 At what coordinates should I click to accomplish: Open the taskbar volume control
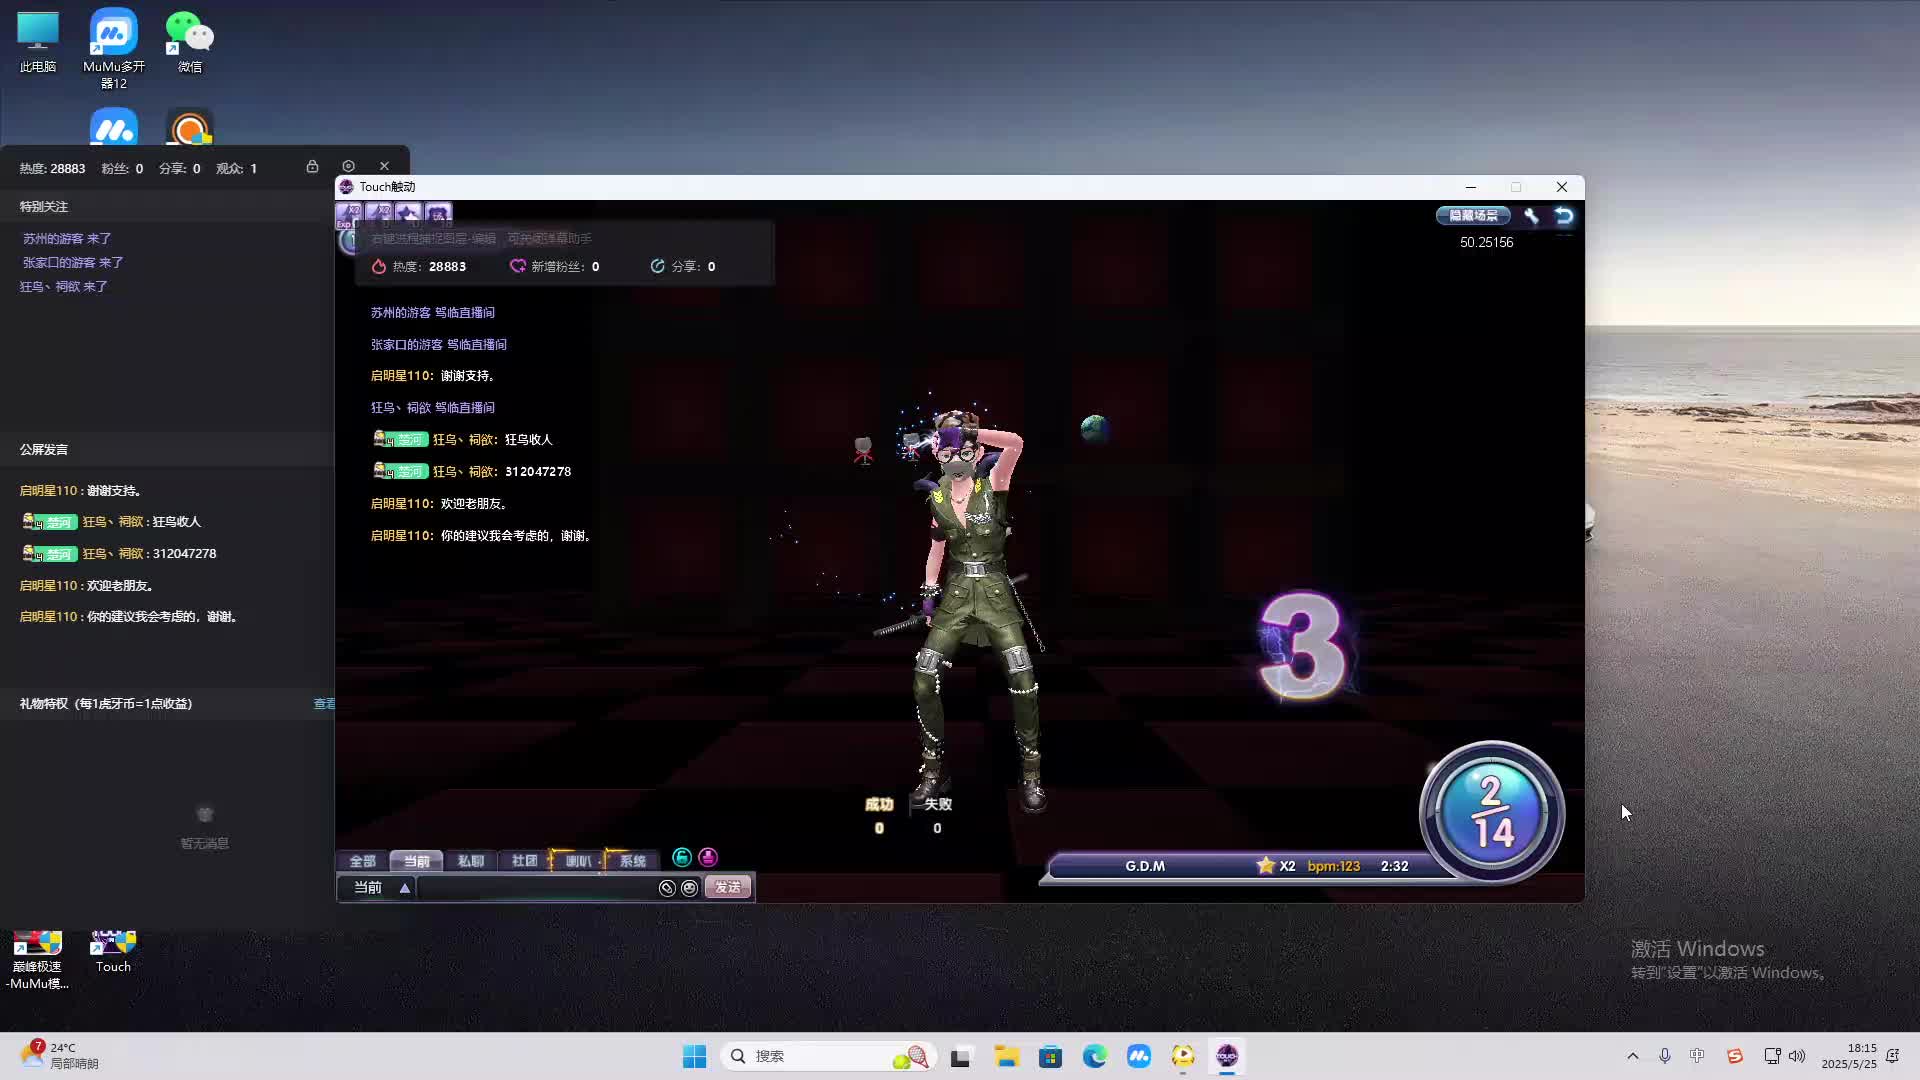[1797, 1056]
